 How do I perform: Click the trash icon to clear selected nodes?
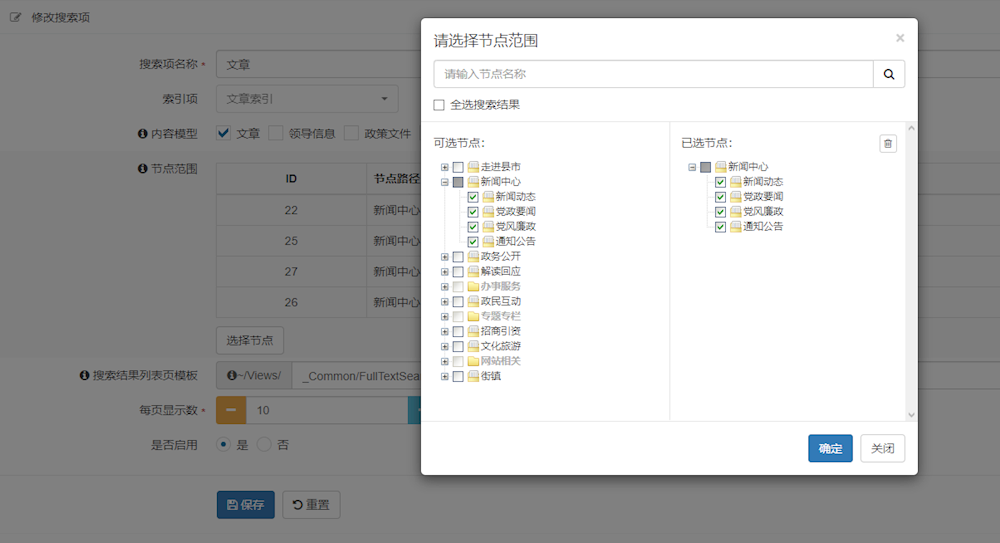click(888, 144)
